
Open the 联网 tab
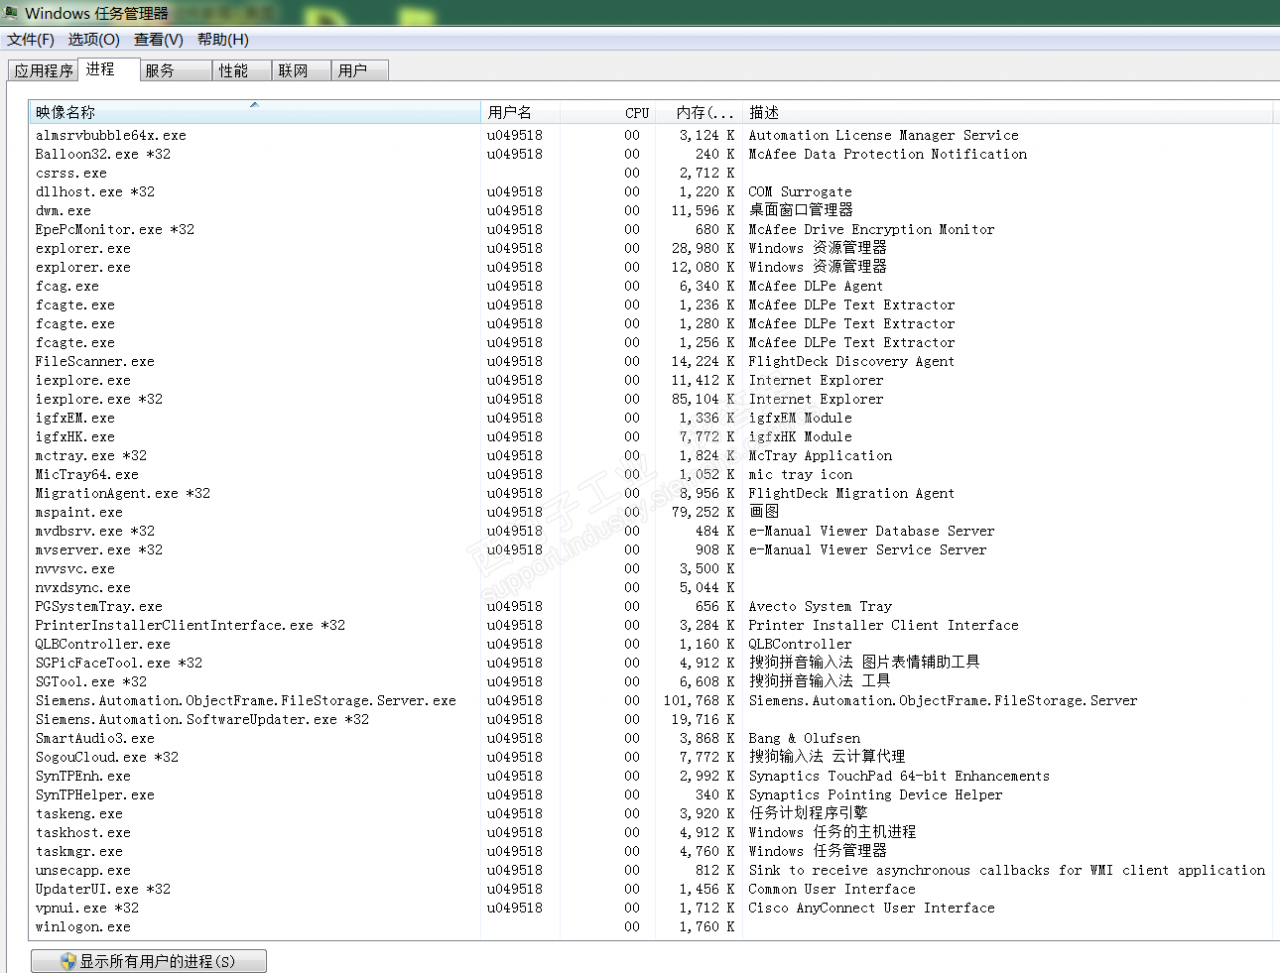301,71
